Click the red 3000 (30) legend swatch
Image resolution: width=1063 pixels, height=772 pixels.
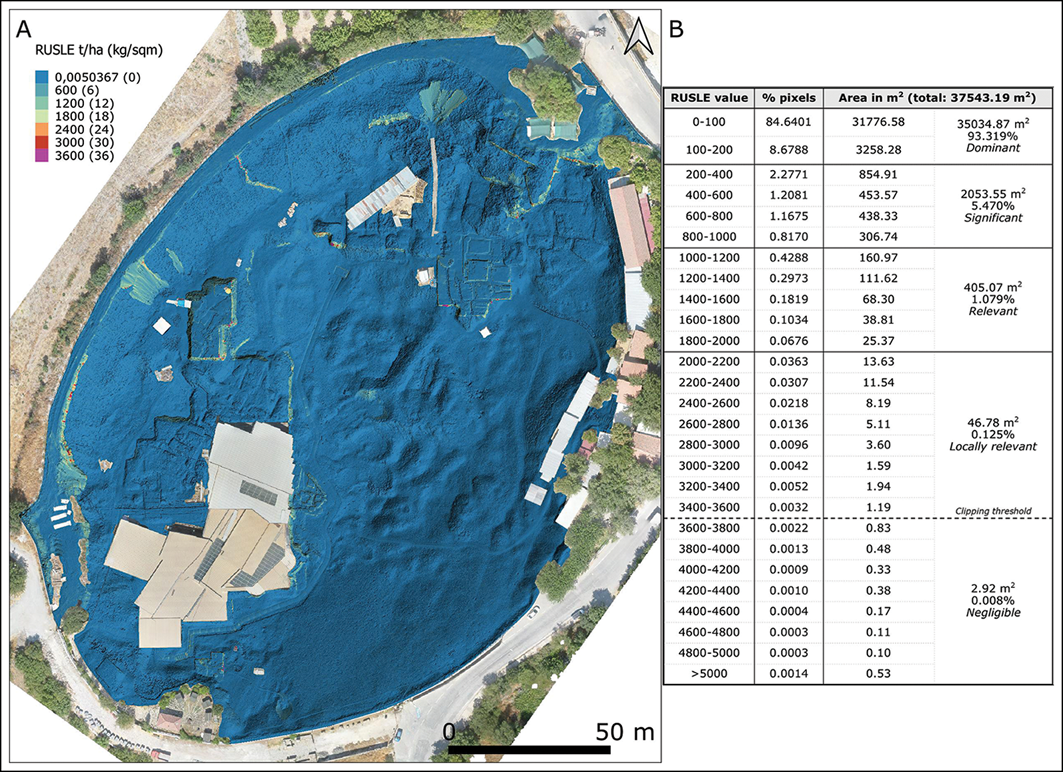click(42, 142)
